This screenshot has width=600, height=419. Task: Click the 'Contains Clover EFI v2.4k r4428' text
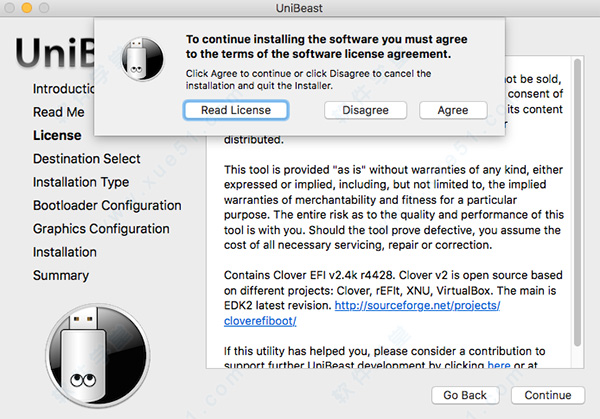coord(308,275)
